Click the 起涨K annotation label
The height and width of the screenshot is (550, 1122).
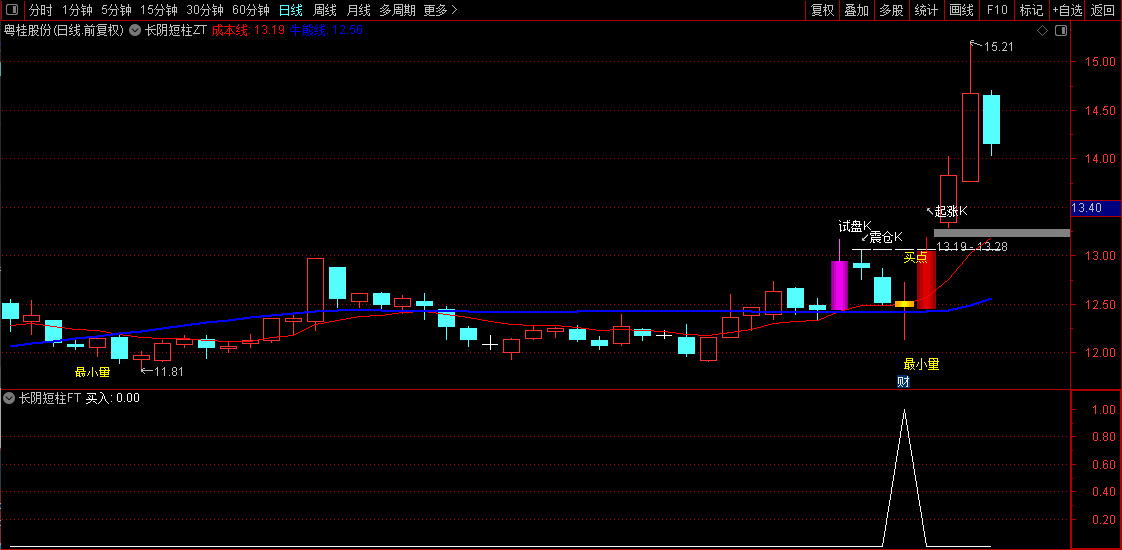click(951, 211)
